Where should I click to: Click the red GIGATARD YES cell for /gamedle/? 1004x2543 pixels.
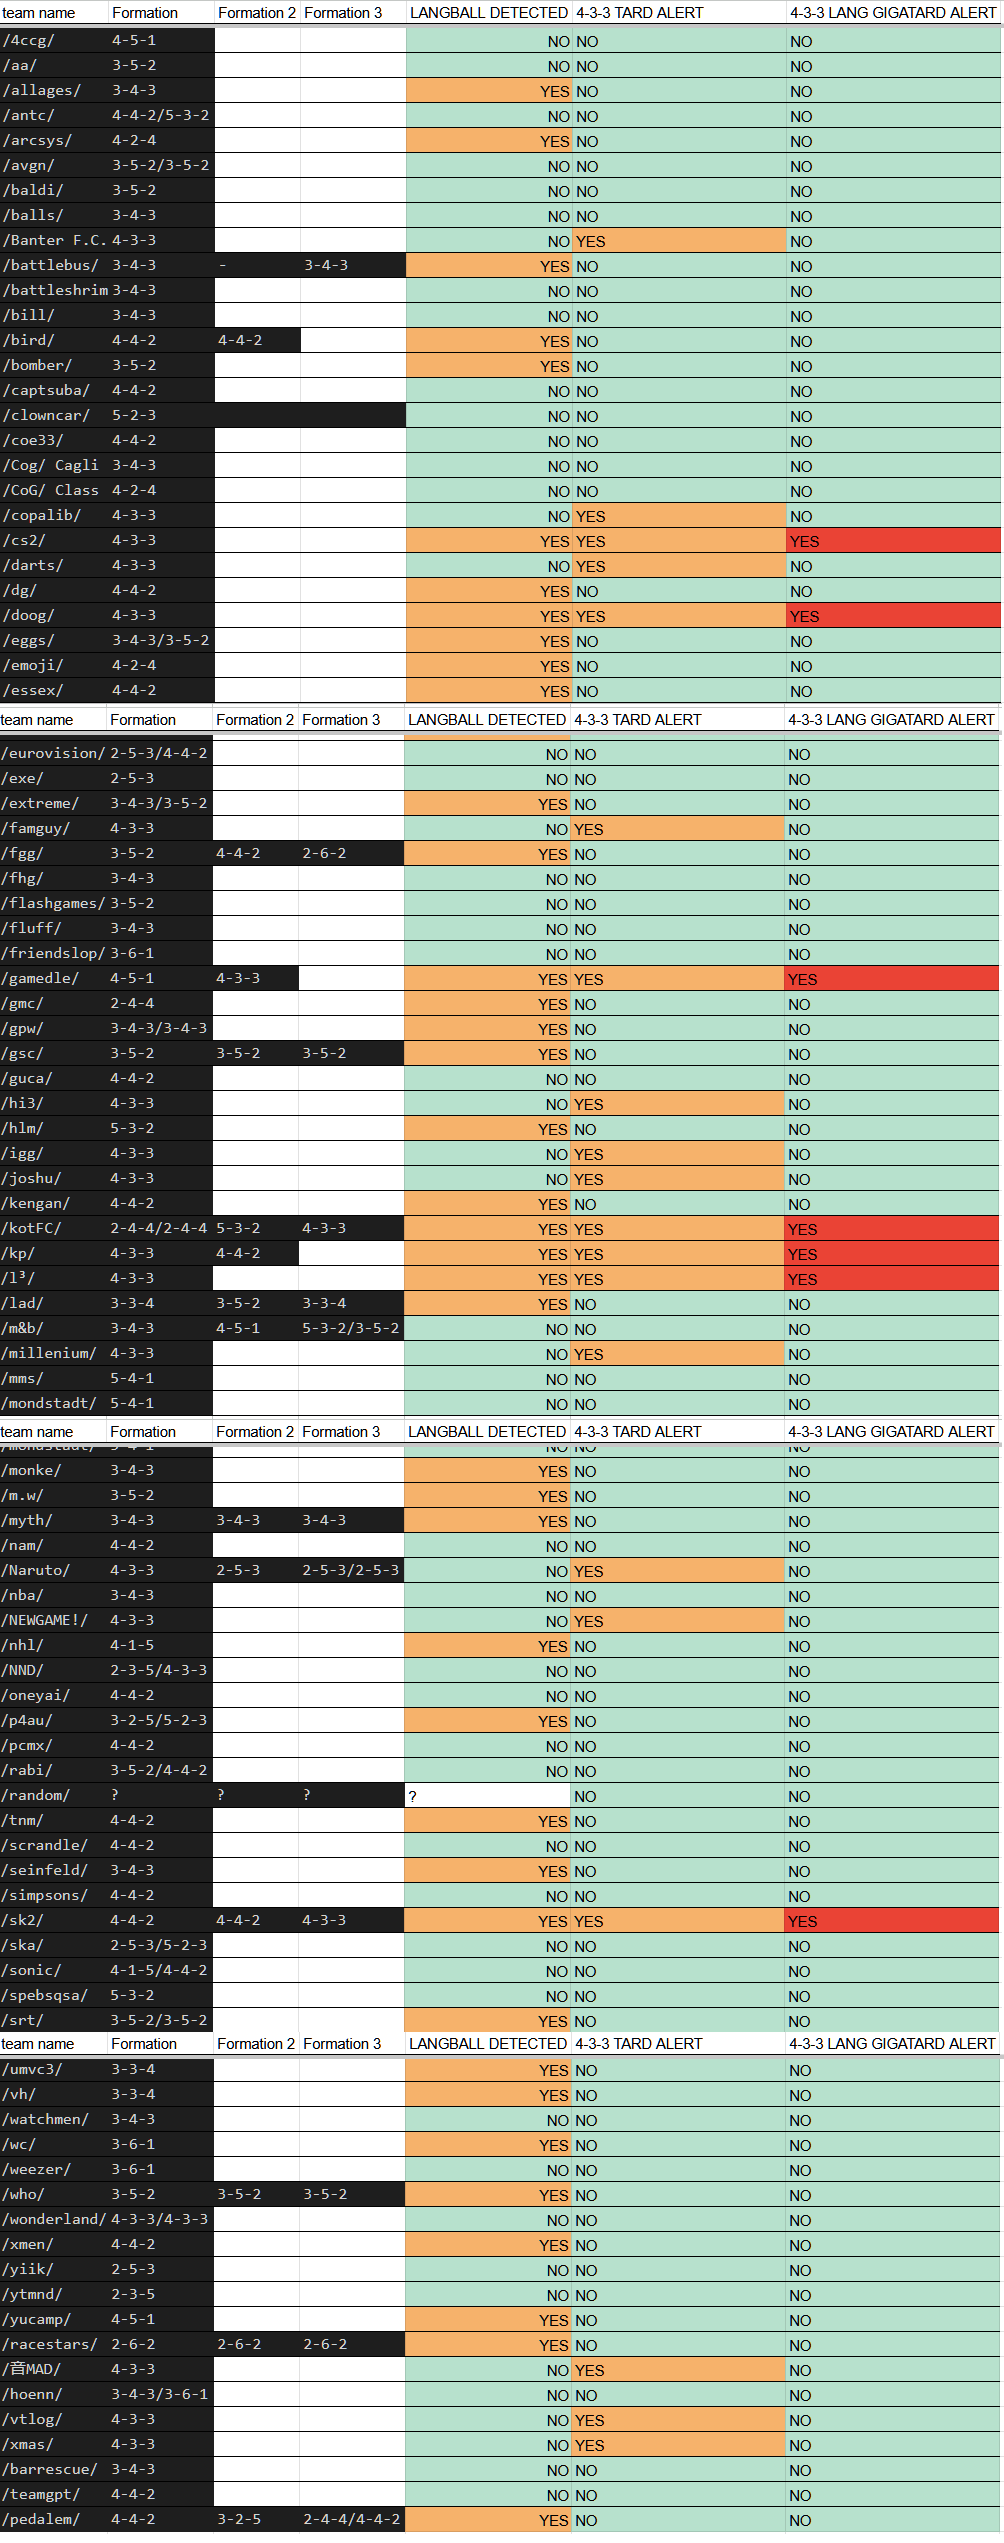pyautogui.click(x=891, y=979)
